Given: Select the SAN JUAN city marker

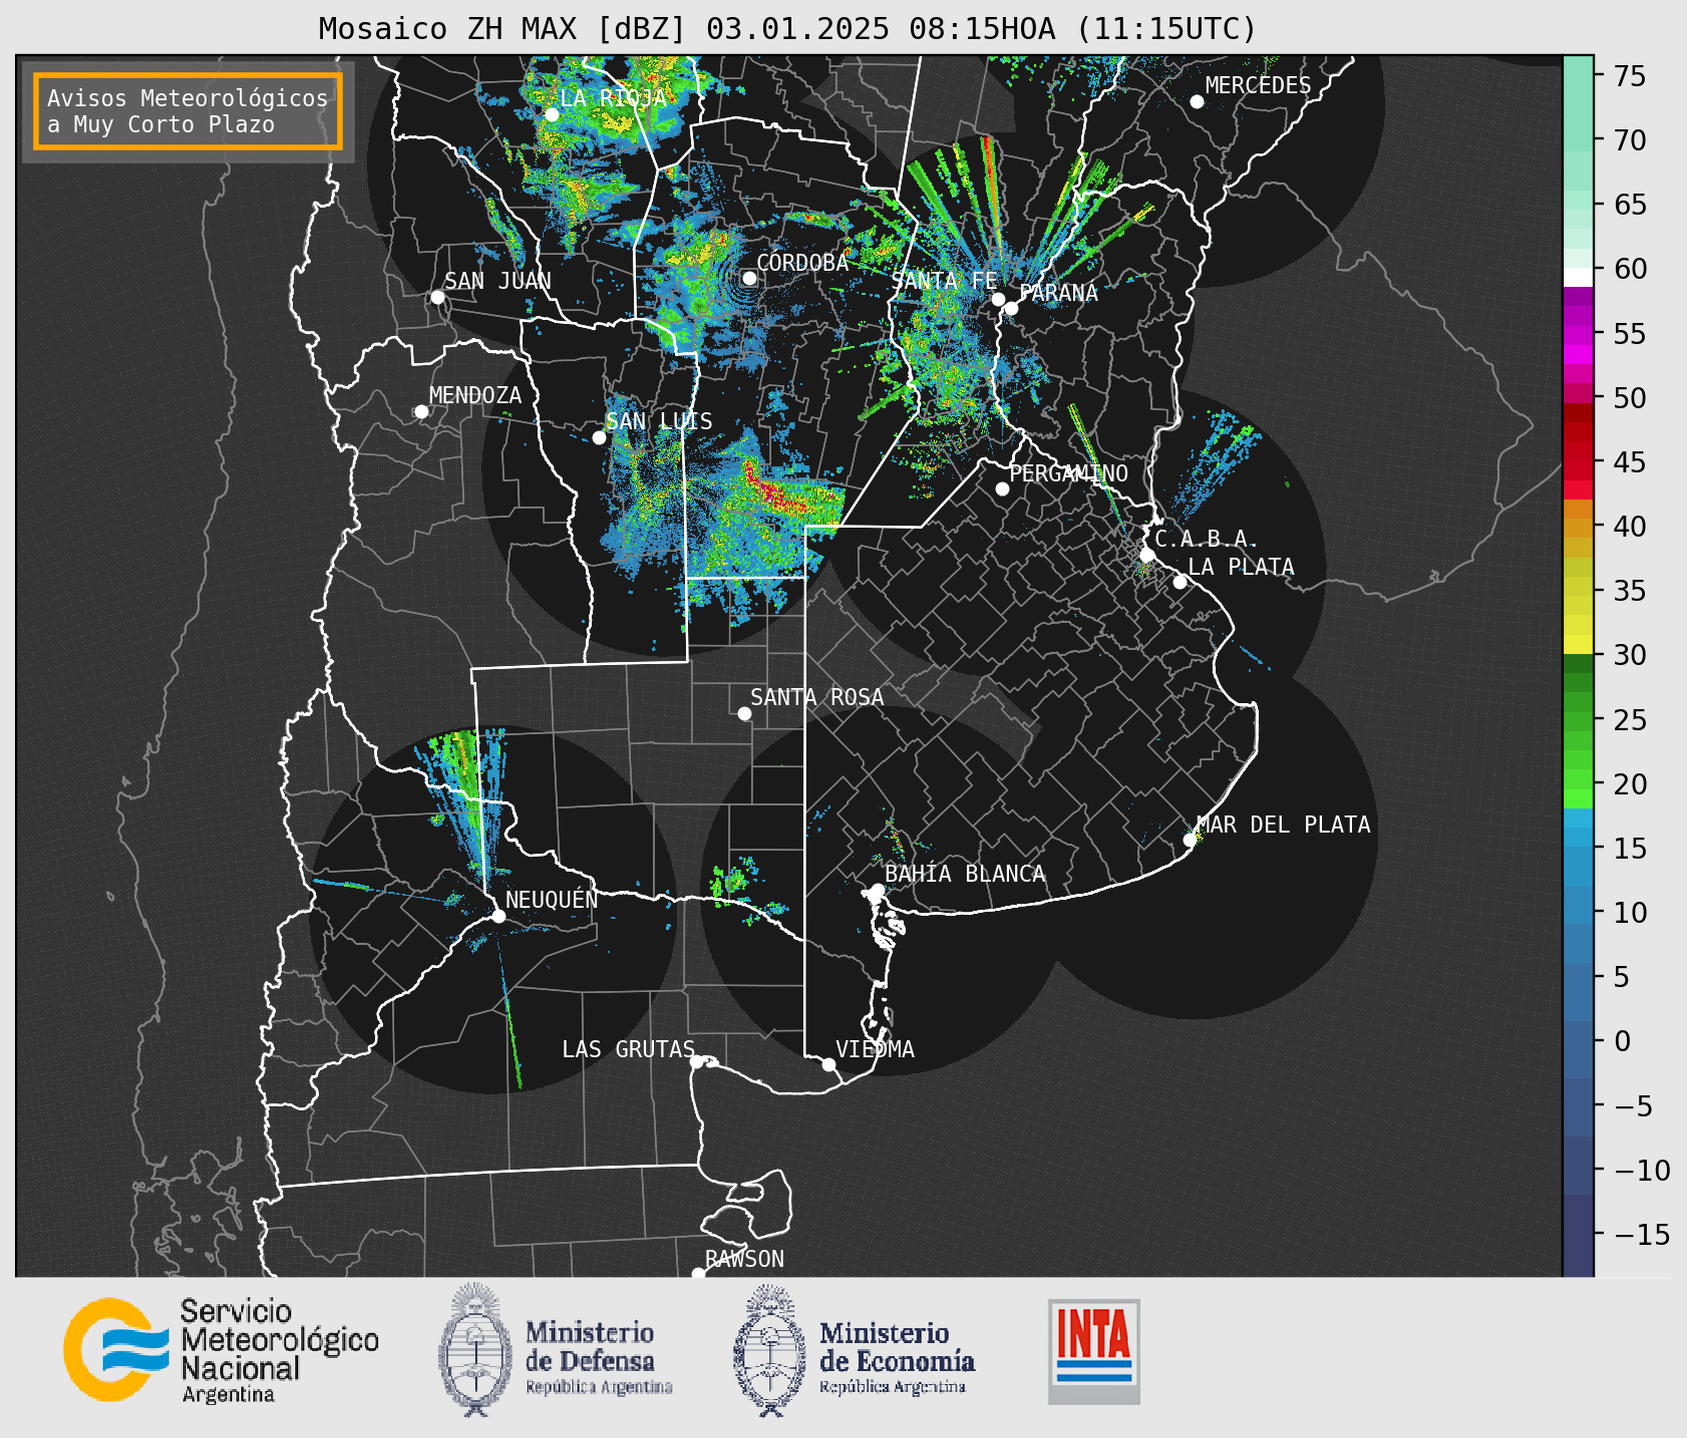Looking at the screenshot, I should click(x=437, y=297).
